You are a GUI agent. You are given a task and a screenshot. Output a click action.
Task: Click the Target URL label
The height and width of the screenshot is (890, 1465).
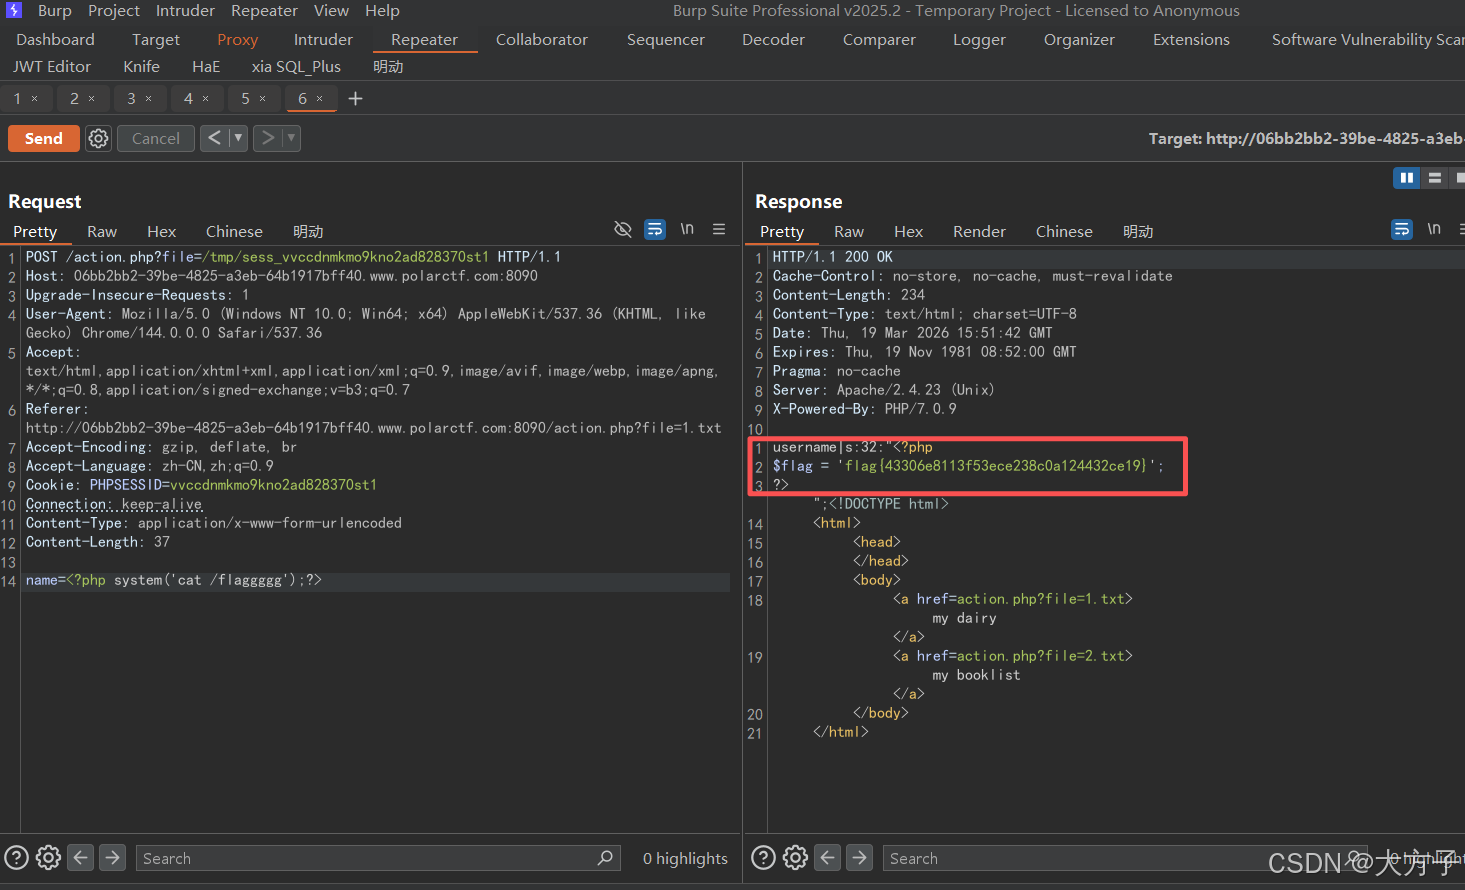[1306, 138]
